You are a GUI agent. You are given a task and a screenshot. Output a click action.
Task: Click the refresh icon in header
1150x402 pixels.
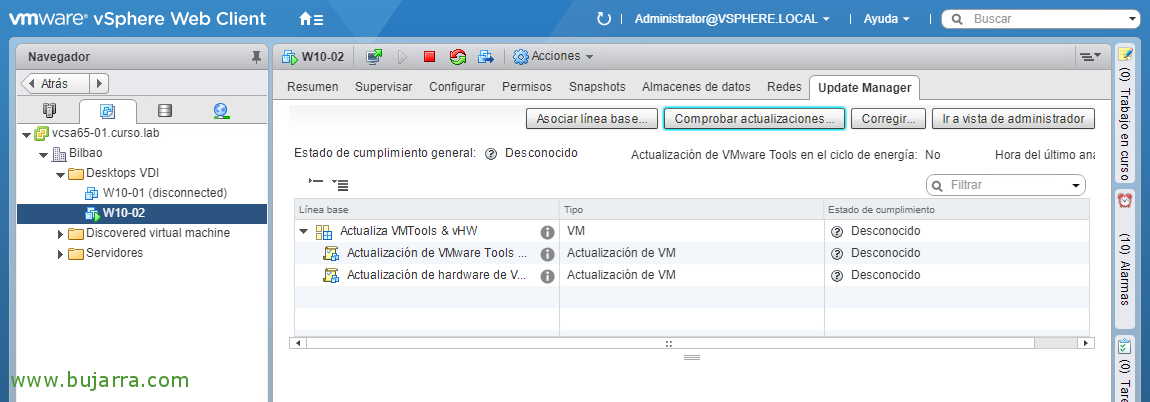pos(604,19)
